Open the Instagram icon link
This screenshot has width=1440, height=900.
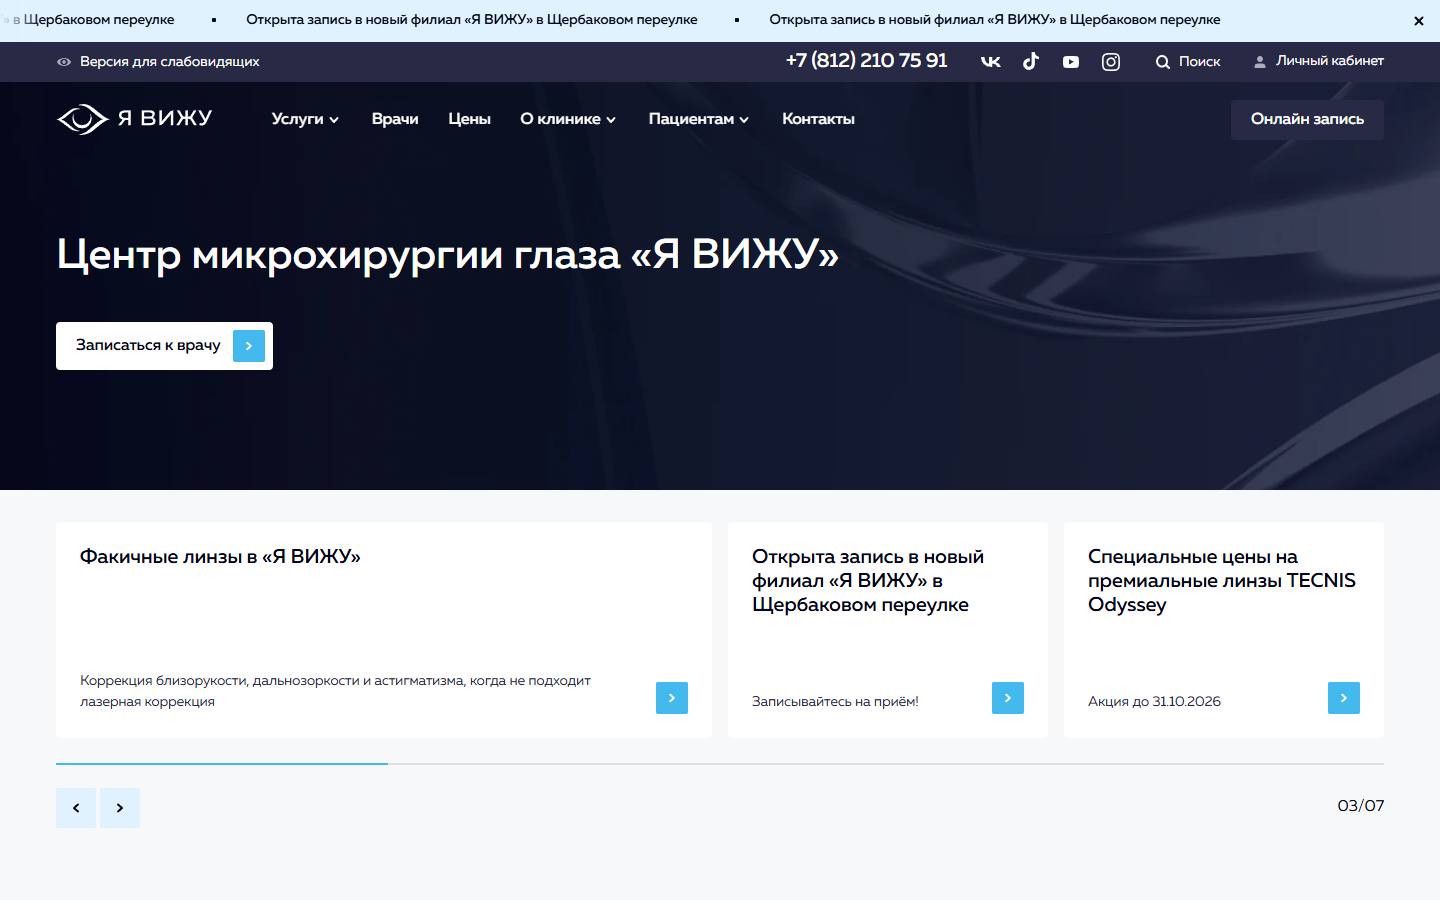click(x=1111, y=62)
